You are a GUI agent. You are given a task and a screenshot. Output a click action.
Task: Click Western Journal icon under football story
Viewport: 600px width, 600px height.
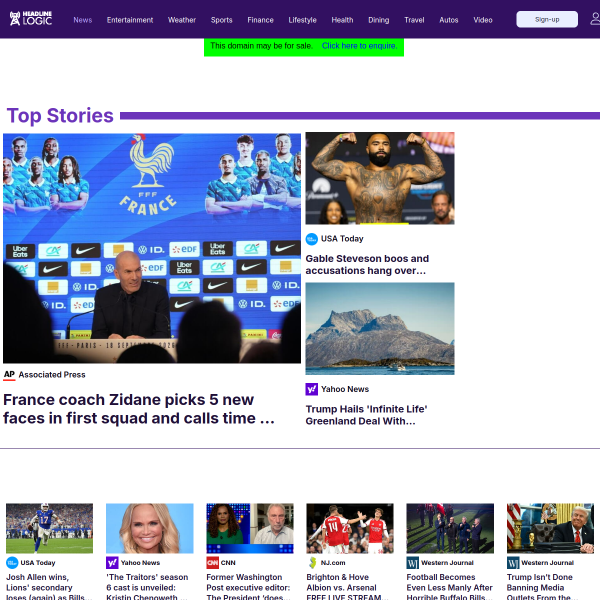point(412,563)
